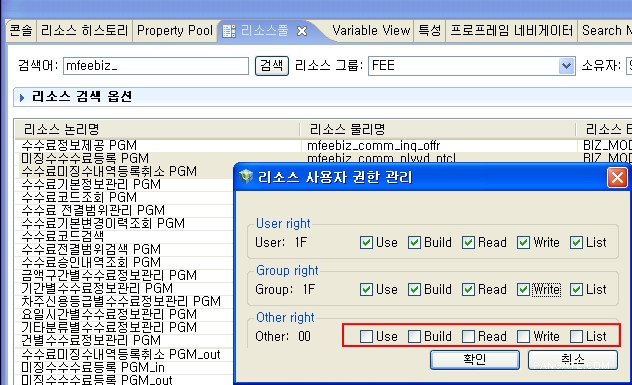
Task: Close the 리소스풀 tab with its X
Action: (x=302, y=31)
